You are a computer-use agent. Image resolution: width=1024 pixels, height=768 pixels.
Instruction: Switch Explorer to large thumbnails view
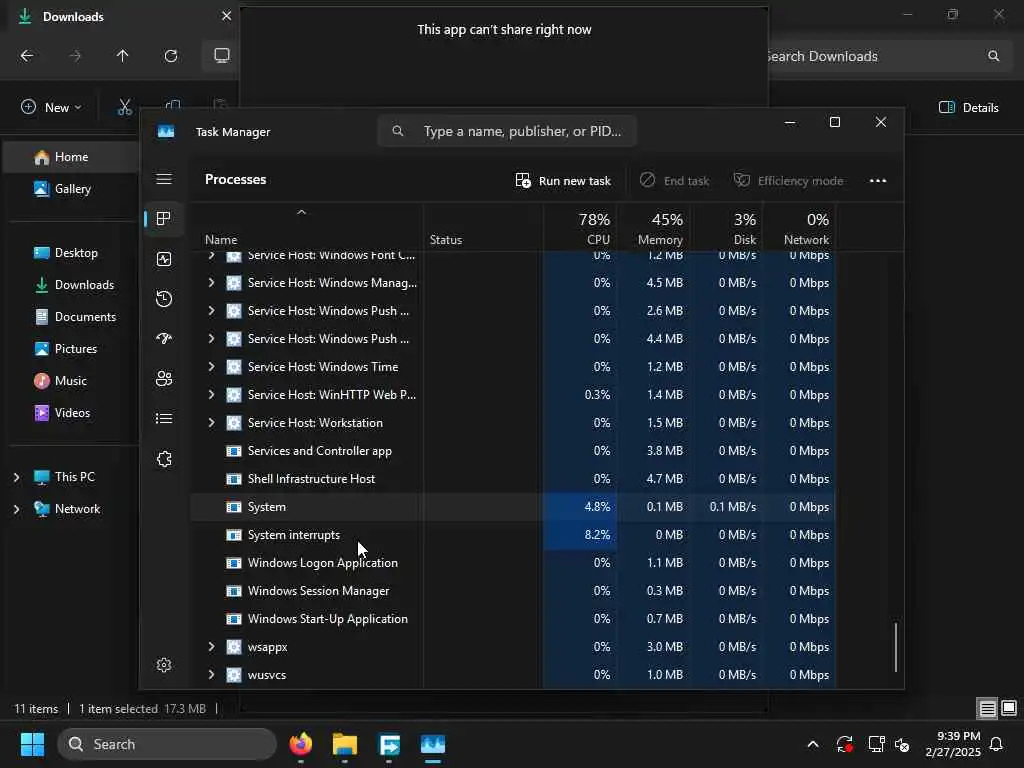[1009, 709]
